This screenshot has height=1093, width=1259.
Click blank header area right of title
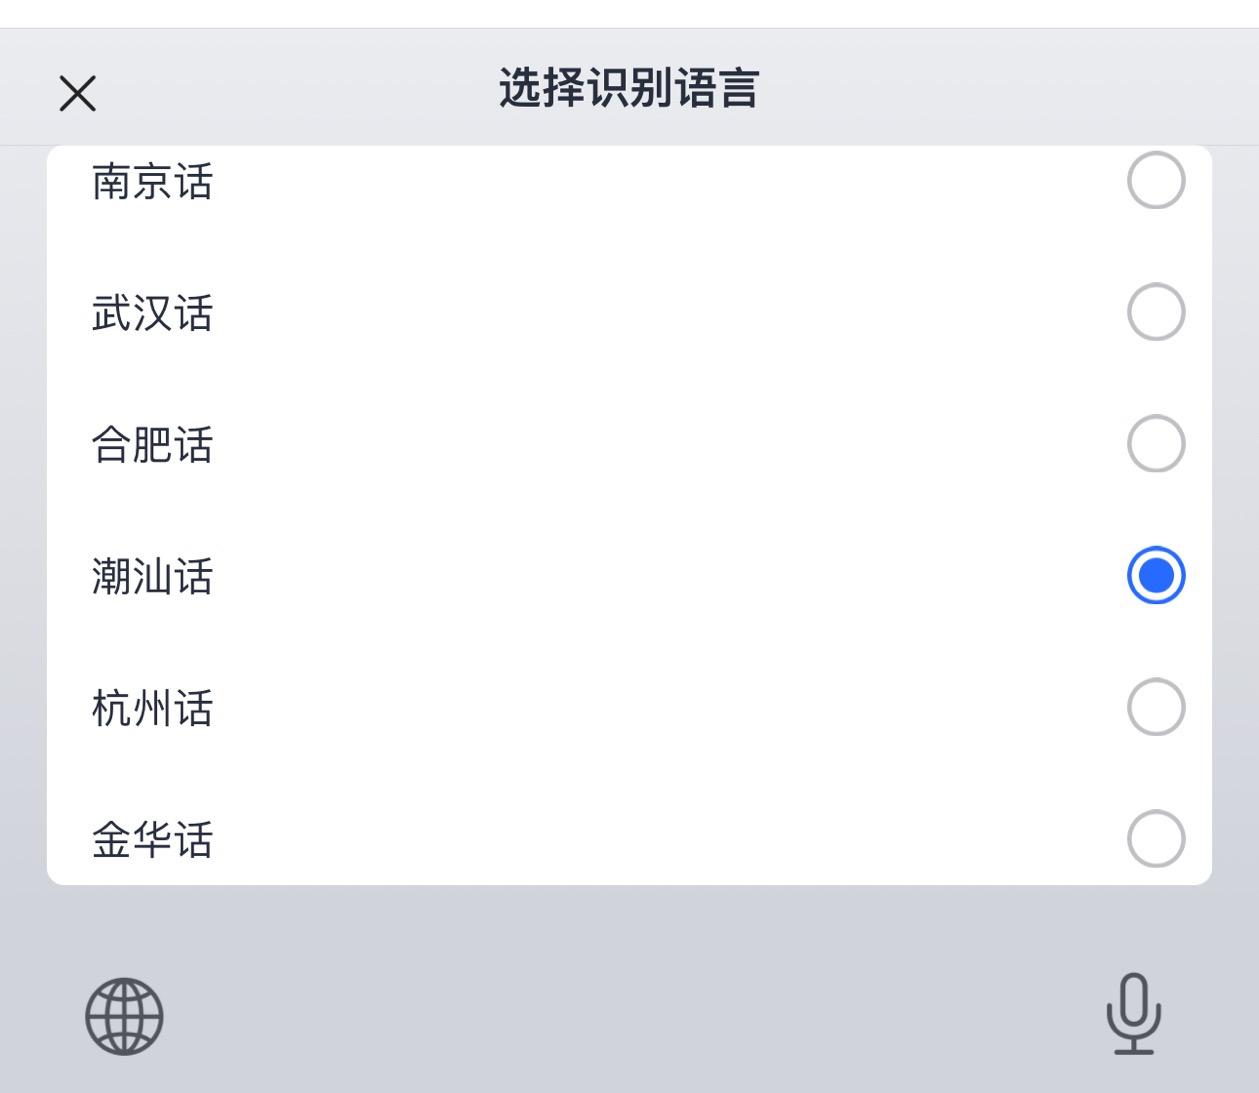pos(1000,88)
